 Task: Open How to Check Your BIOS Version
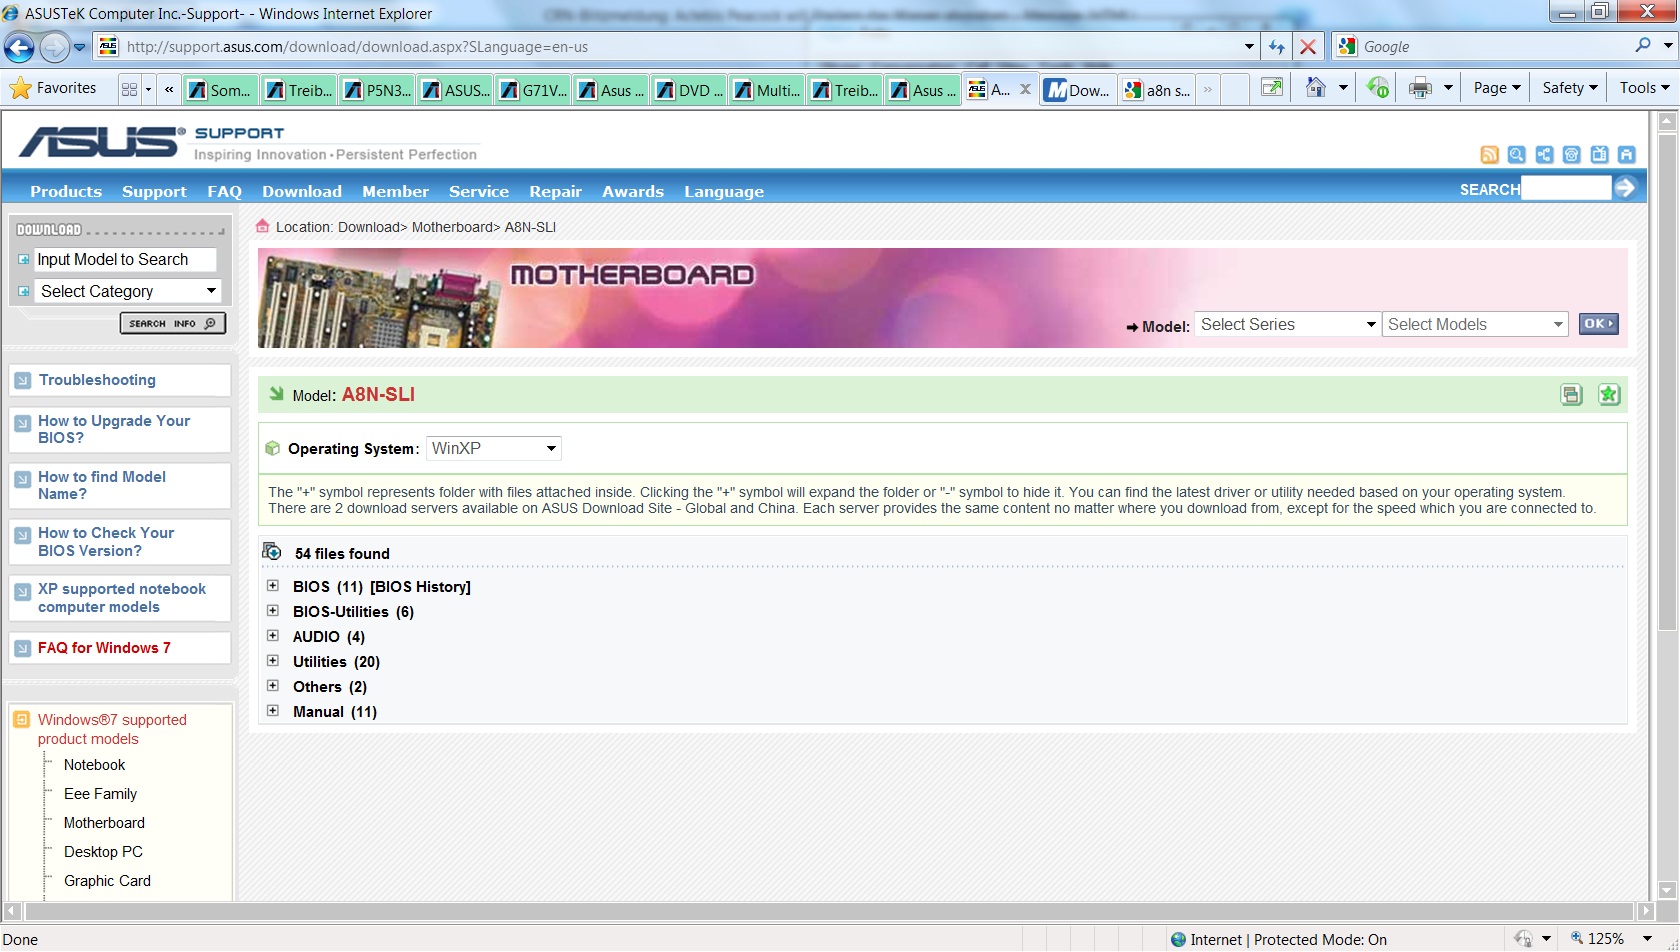pos(106,542)
